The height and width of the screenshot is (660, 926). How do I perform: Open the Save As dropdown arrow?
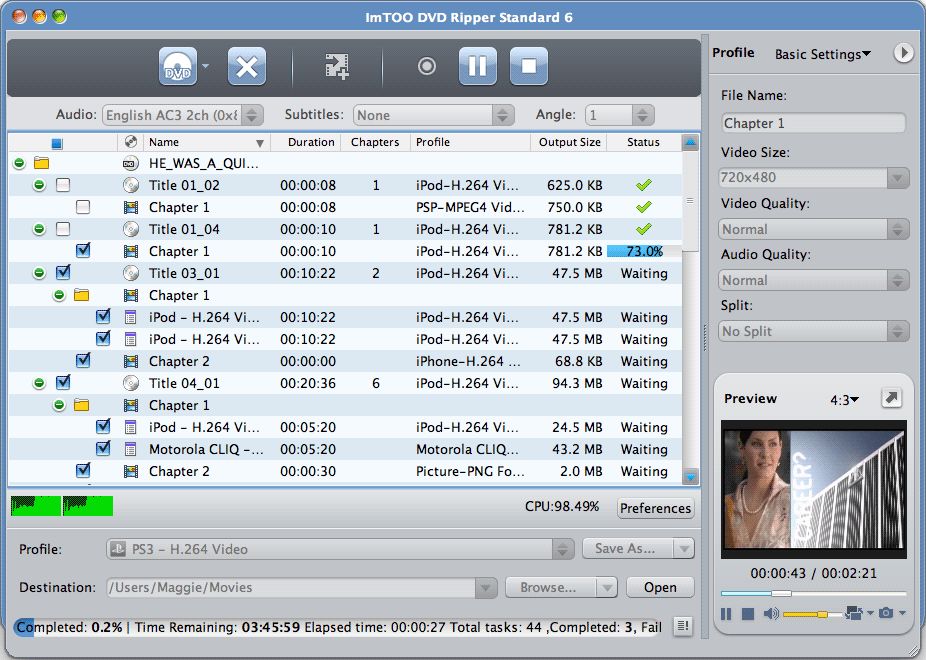684,548
